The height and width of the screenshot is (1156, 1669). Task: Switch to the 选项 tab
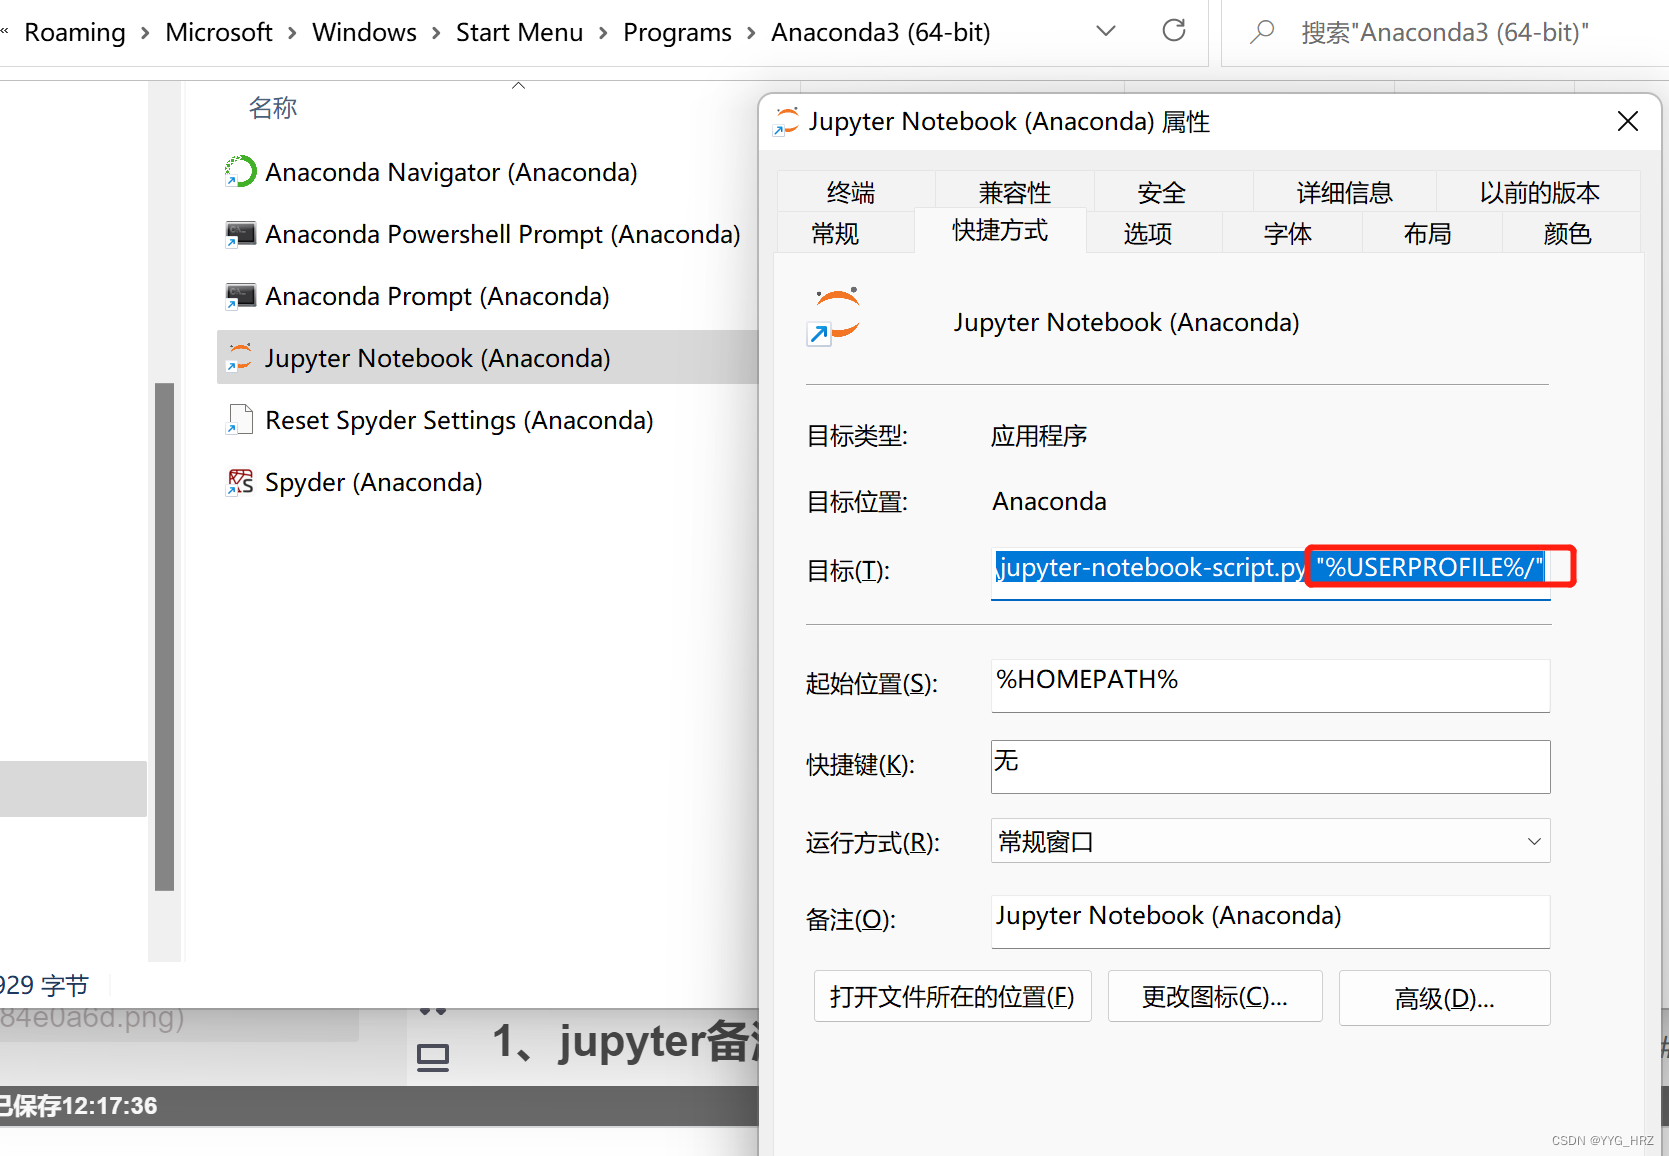(1147, 233)
